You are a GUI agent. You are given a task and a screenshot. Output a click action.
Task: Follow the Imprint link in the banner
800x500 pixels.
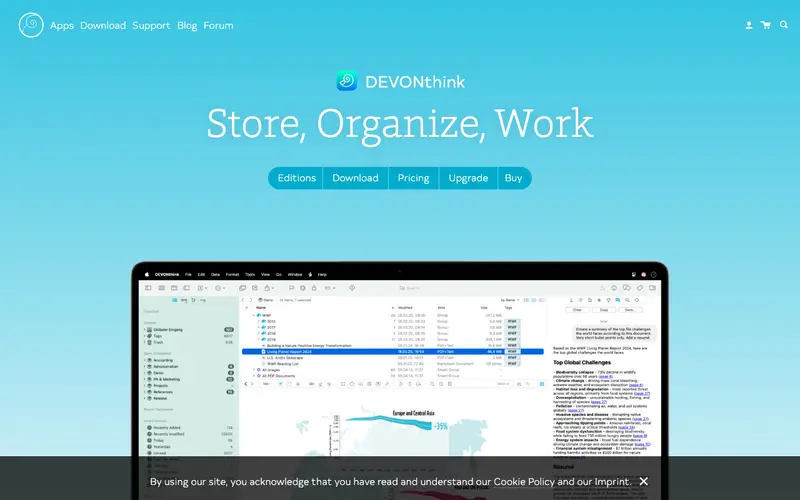pyautogui.click(x=612, y=482)
